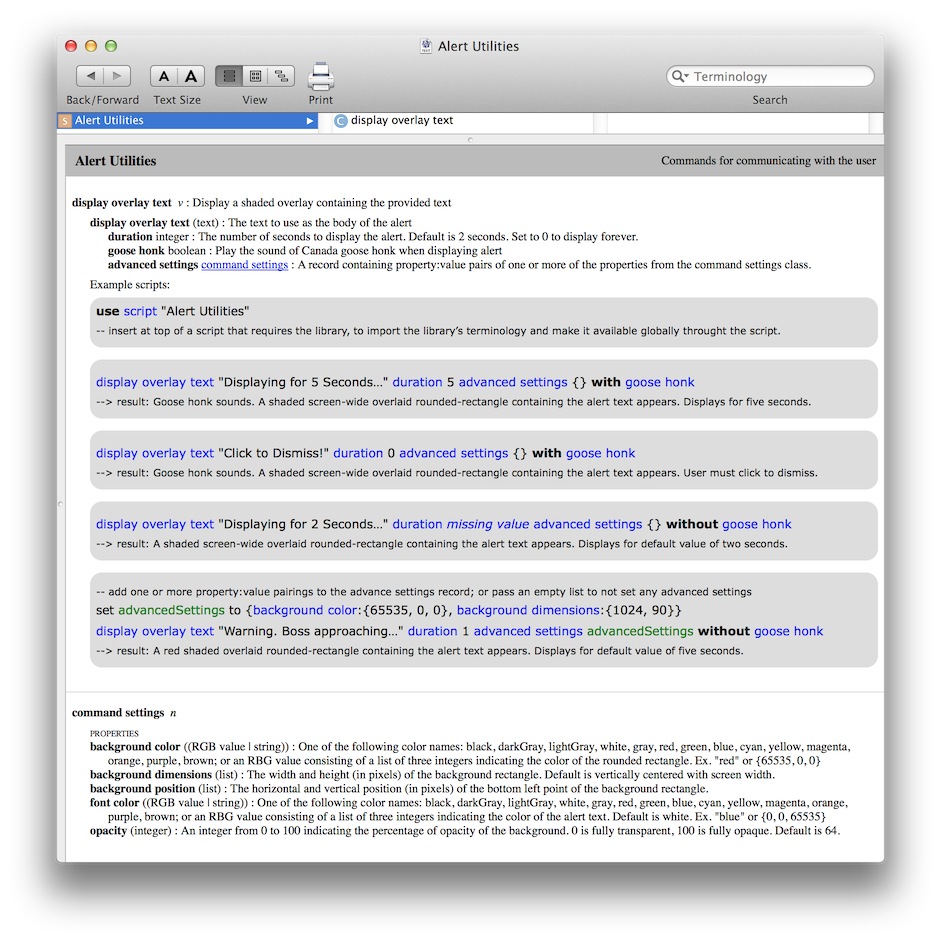Shrink text with the small A icon
This screenshot has height=941, width=941.
coord(163,75)
